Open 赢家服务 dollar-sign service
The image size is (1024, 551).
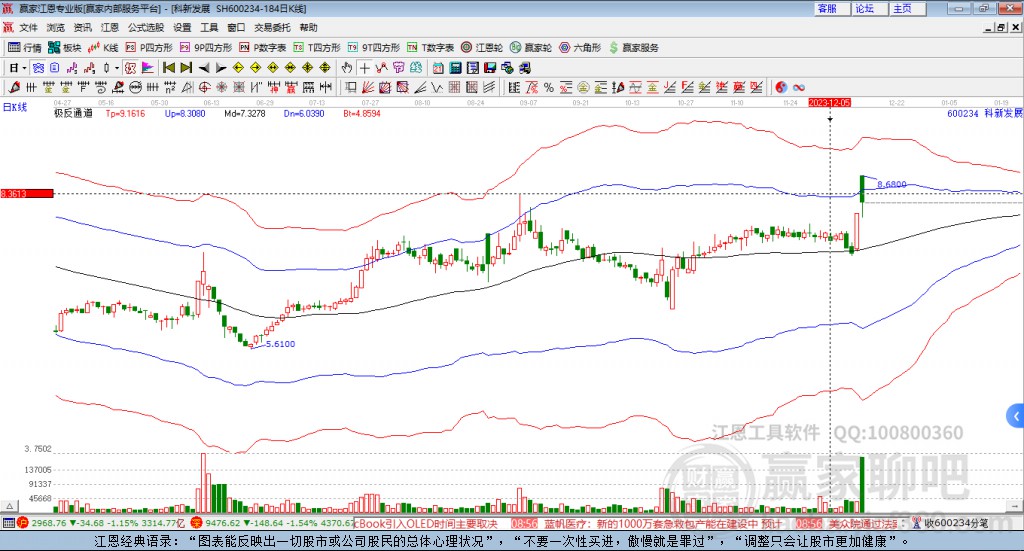coord(634,48)
